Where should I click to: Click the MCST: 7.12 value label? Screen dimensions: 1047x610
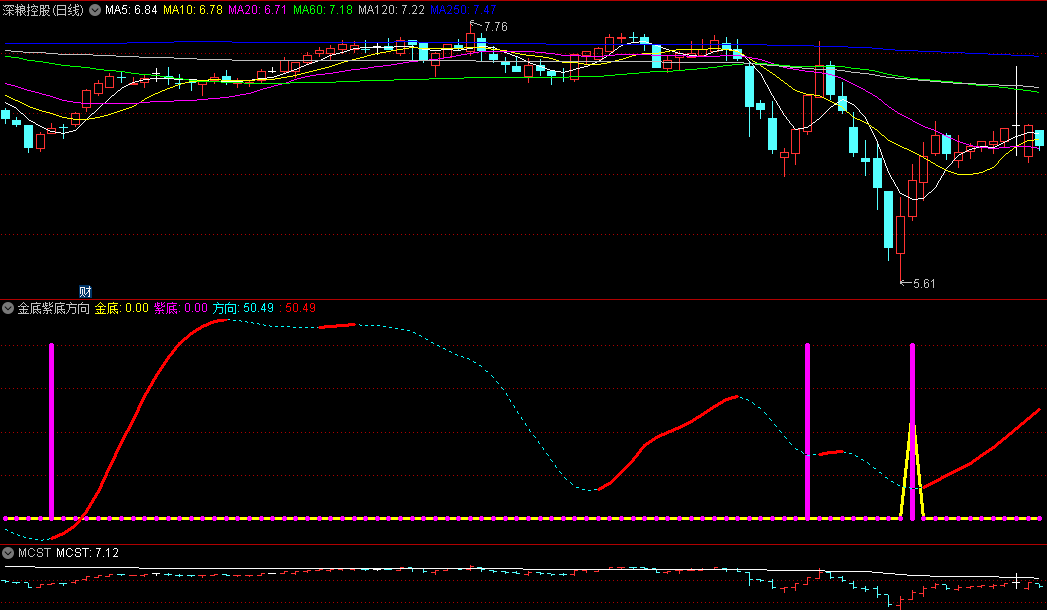(87, 553)
